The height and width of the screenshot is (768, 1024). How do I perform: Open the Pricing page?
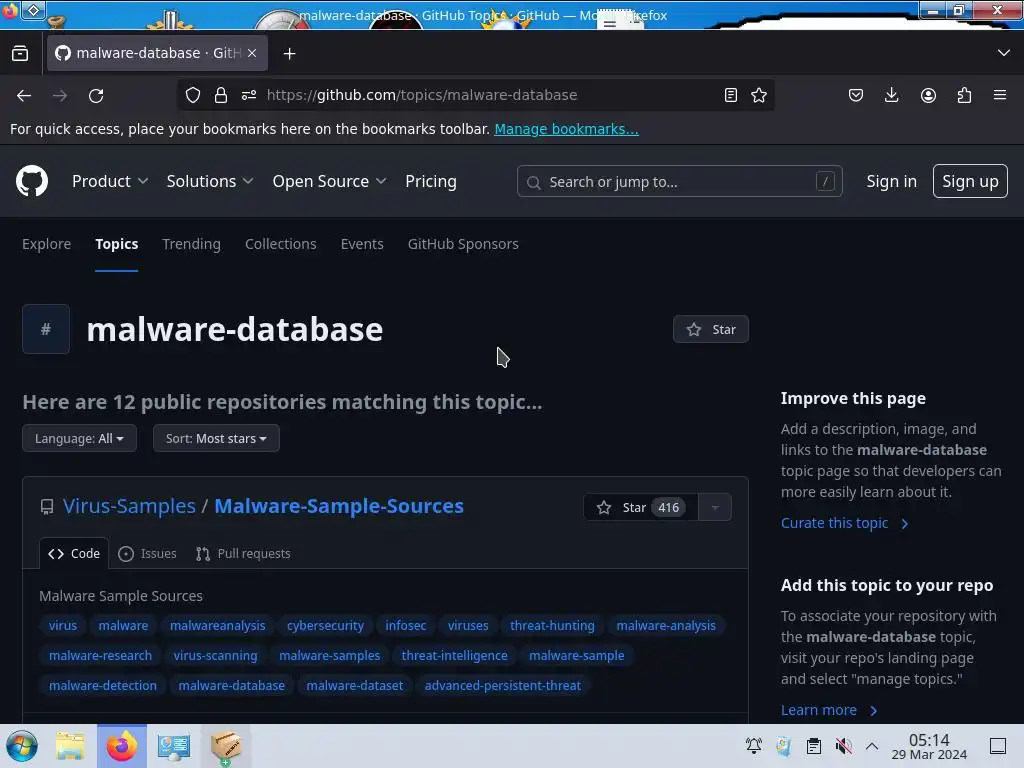pyautogui.click(x=430, y=181)
